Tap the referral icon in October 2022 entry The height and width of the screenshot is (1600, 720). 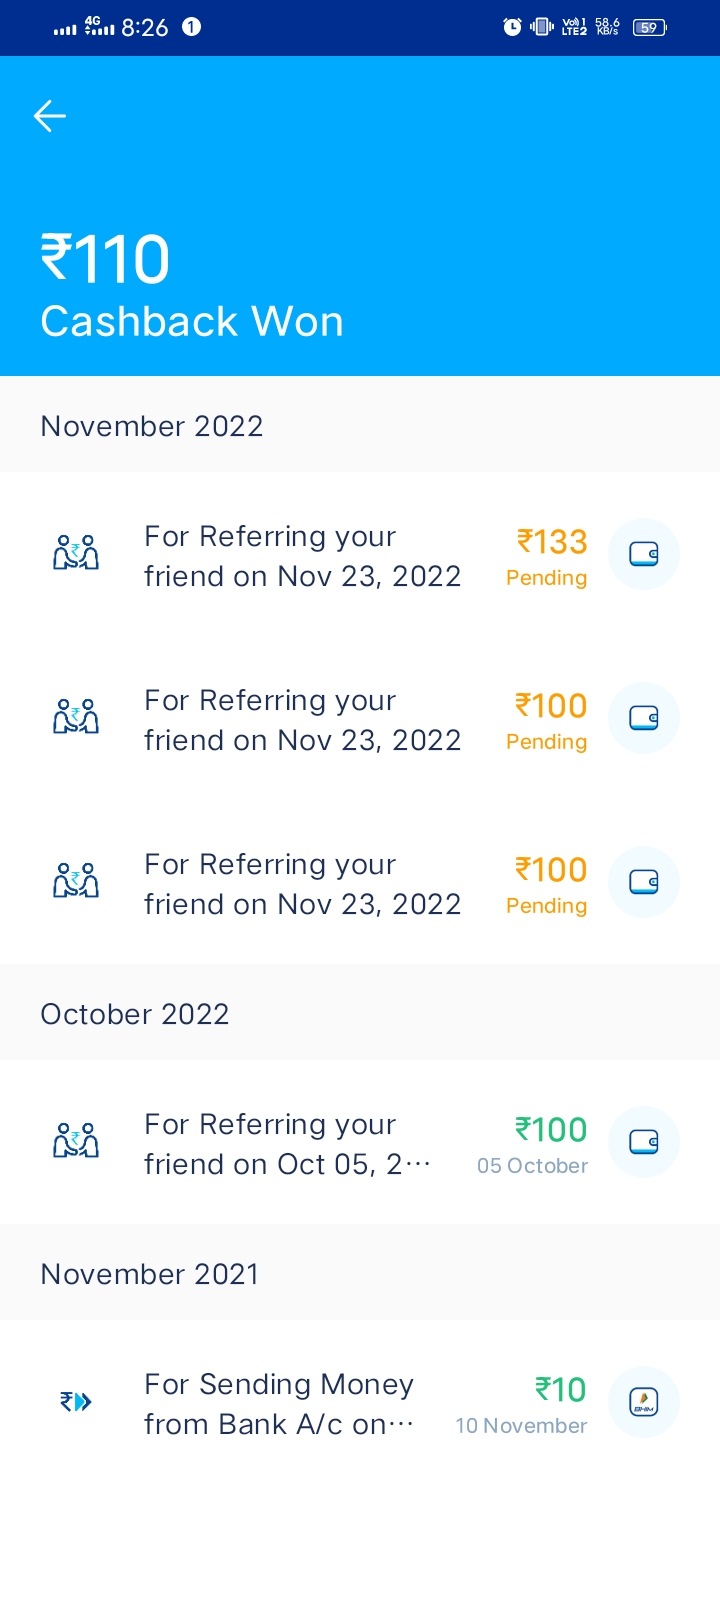tap(76, 1142)
